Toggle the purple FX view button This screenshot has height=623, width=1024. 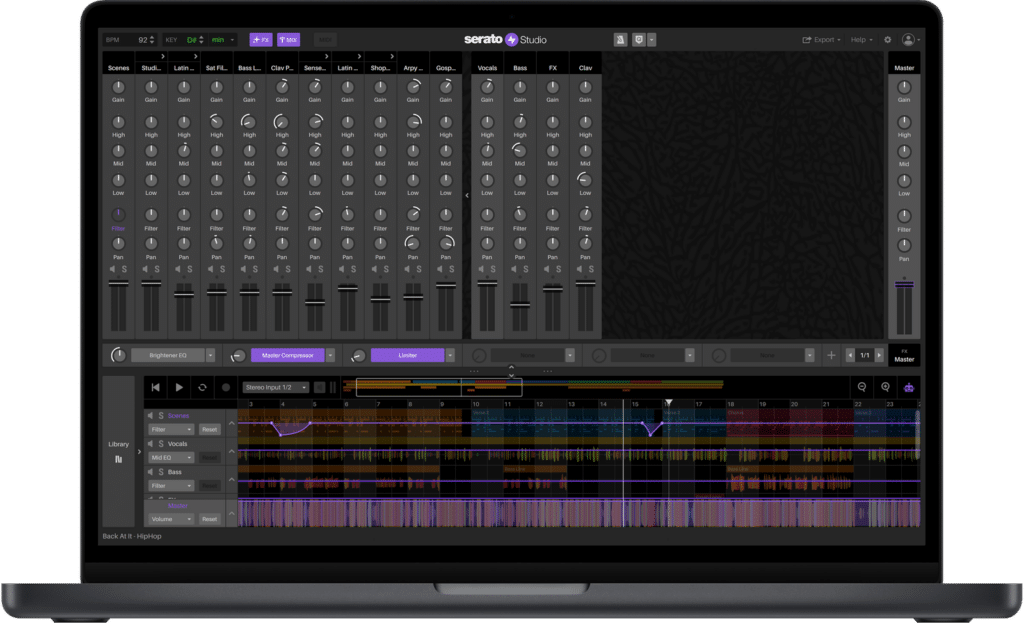point(261,40)
